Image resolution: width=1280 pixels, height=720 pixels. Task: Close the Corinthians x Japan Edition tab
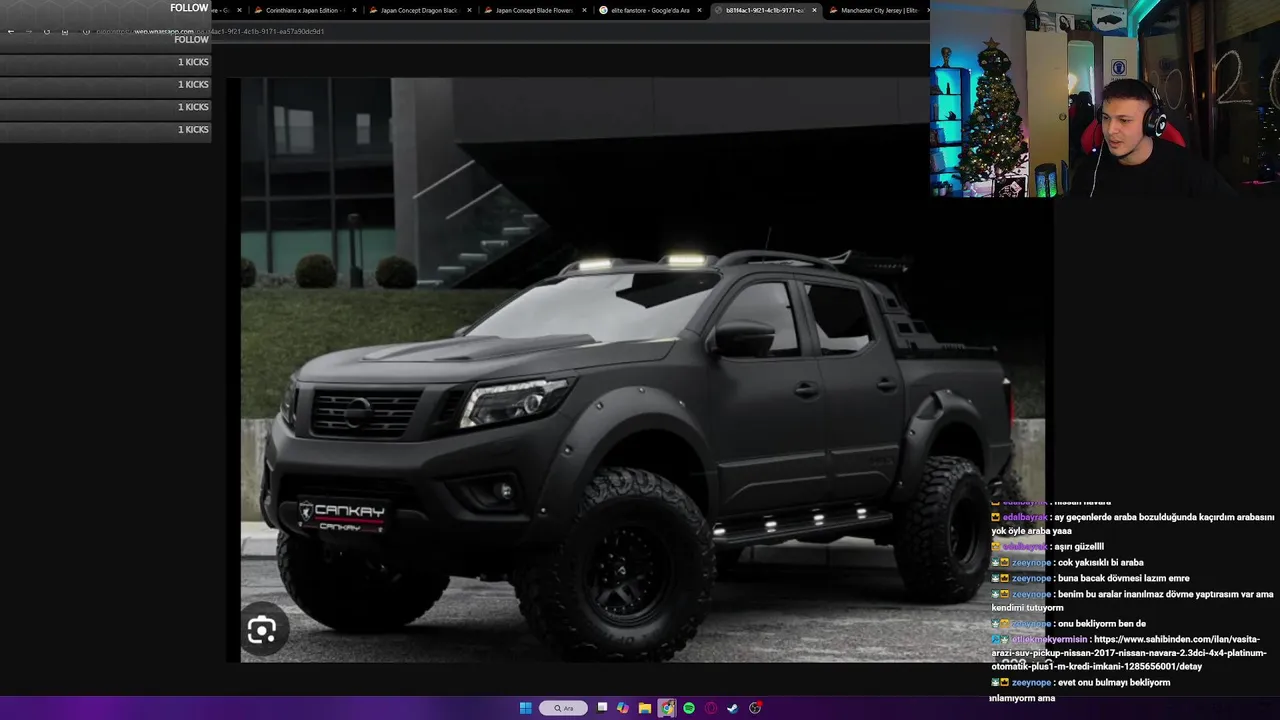click(354, 10)
